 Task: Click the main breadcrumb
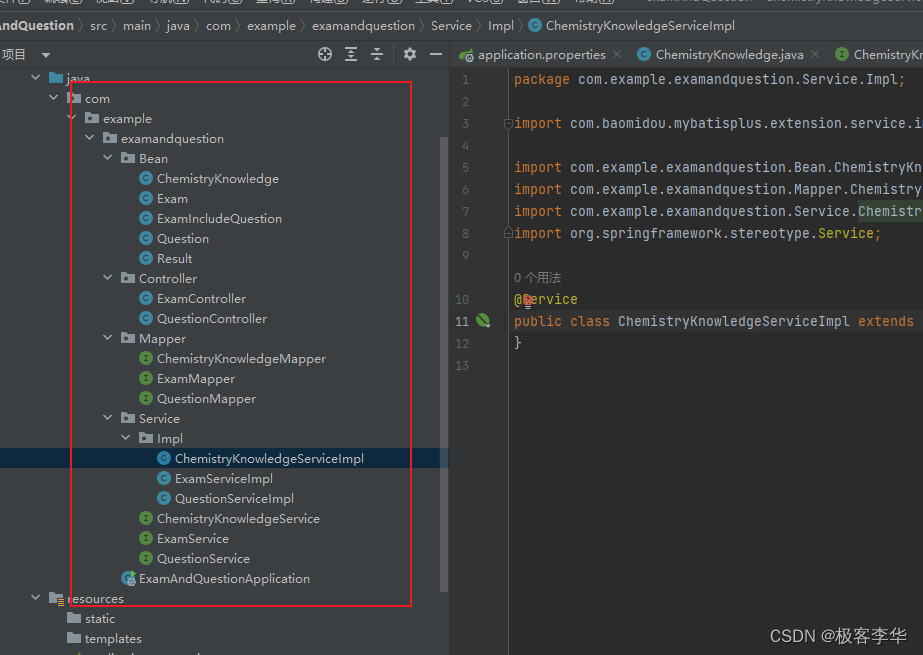[137, 26]
